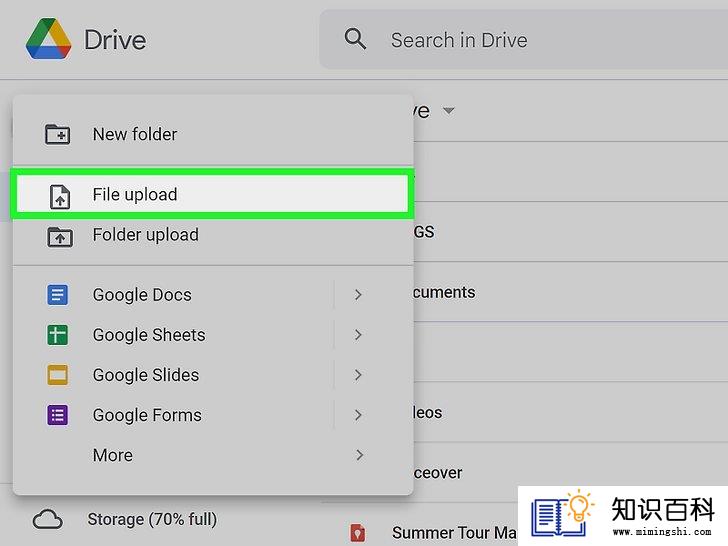728x546 pixels.
Task: Select File upload menu entry
Action: point(213,194)
